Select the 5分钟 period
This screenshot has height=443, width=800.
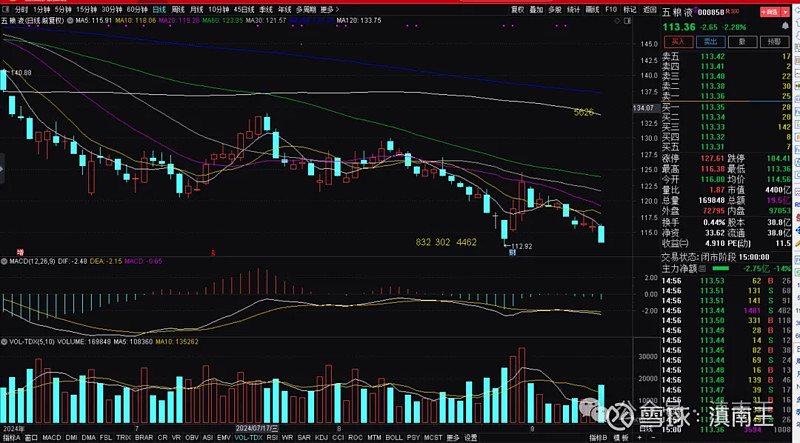pyautogui.click(x=63, y=10)
